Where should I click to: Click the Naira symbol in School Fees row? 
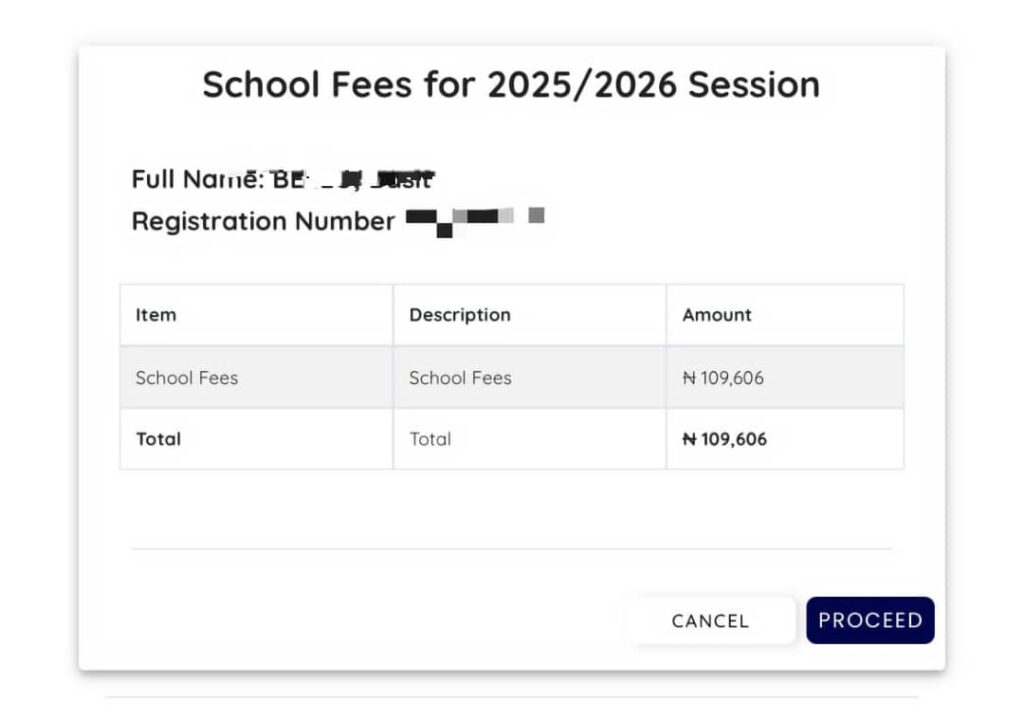point(689,378)
